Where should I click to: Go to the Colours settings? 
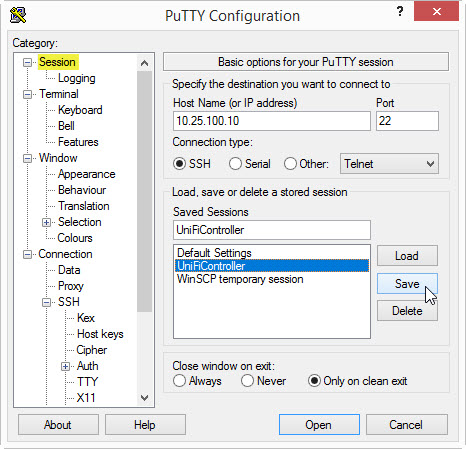coord(75,238)
